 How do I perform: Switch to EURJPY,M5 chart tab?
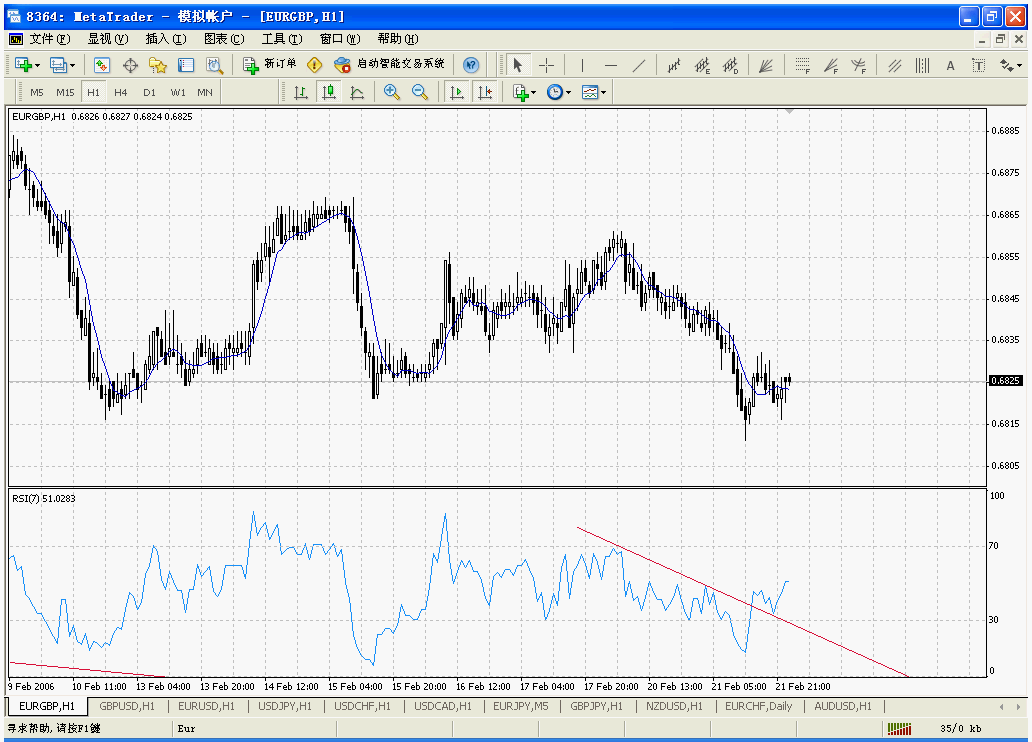point(521,706)
